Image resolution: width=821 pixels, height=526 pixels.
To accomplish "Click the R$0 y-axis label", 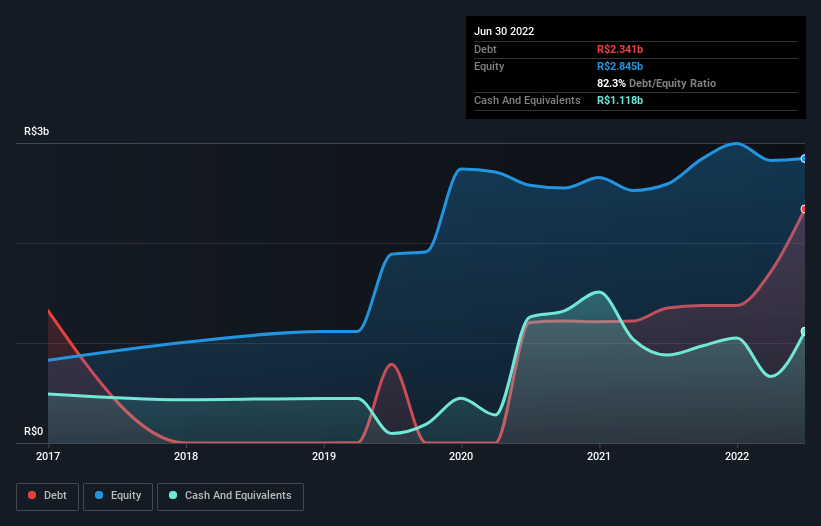I will 34,431.
